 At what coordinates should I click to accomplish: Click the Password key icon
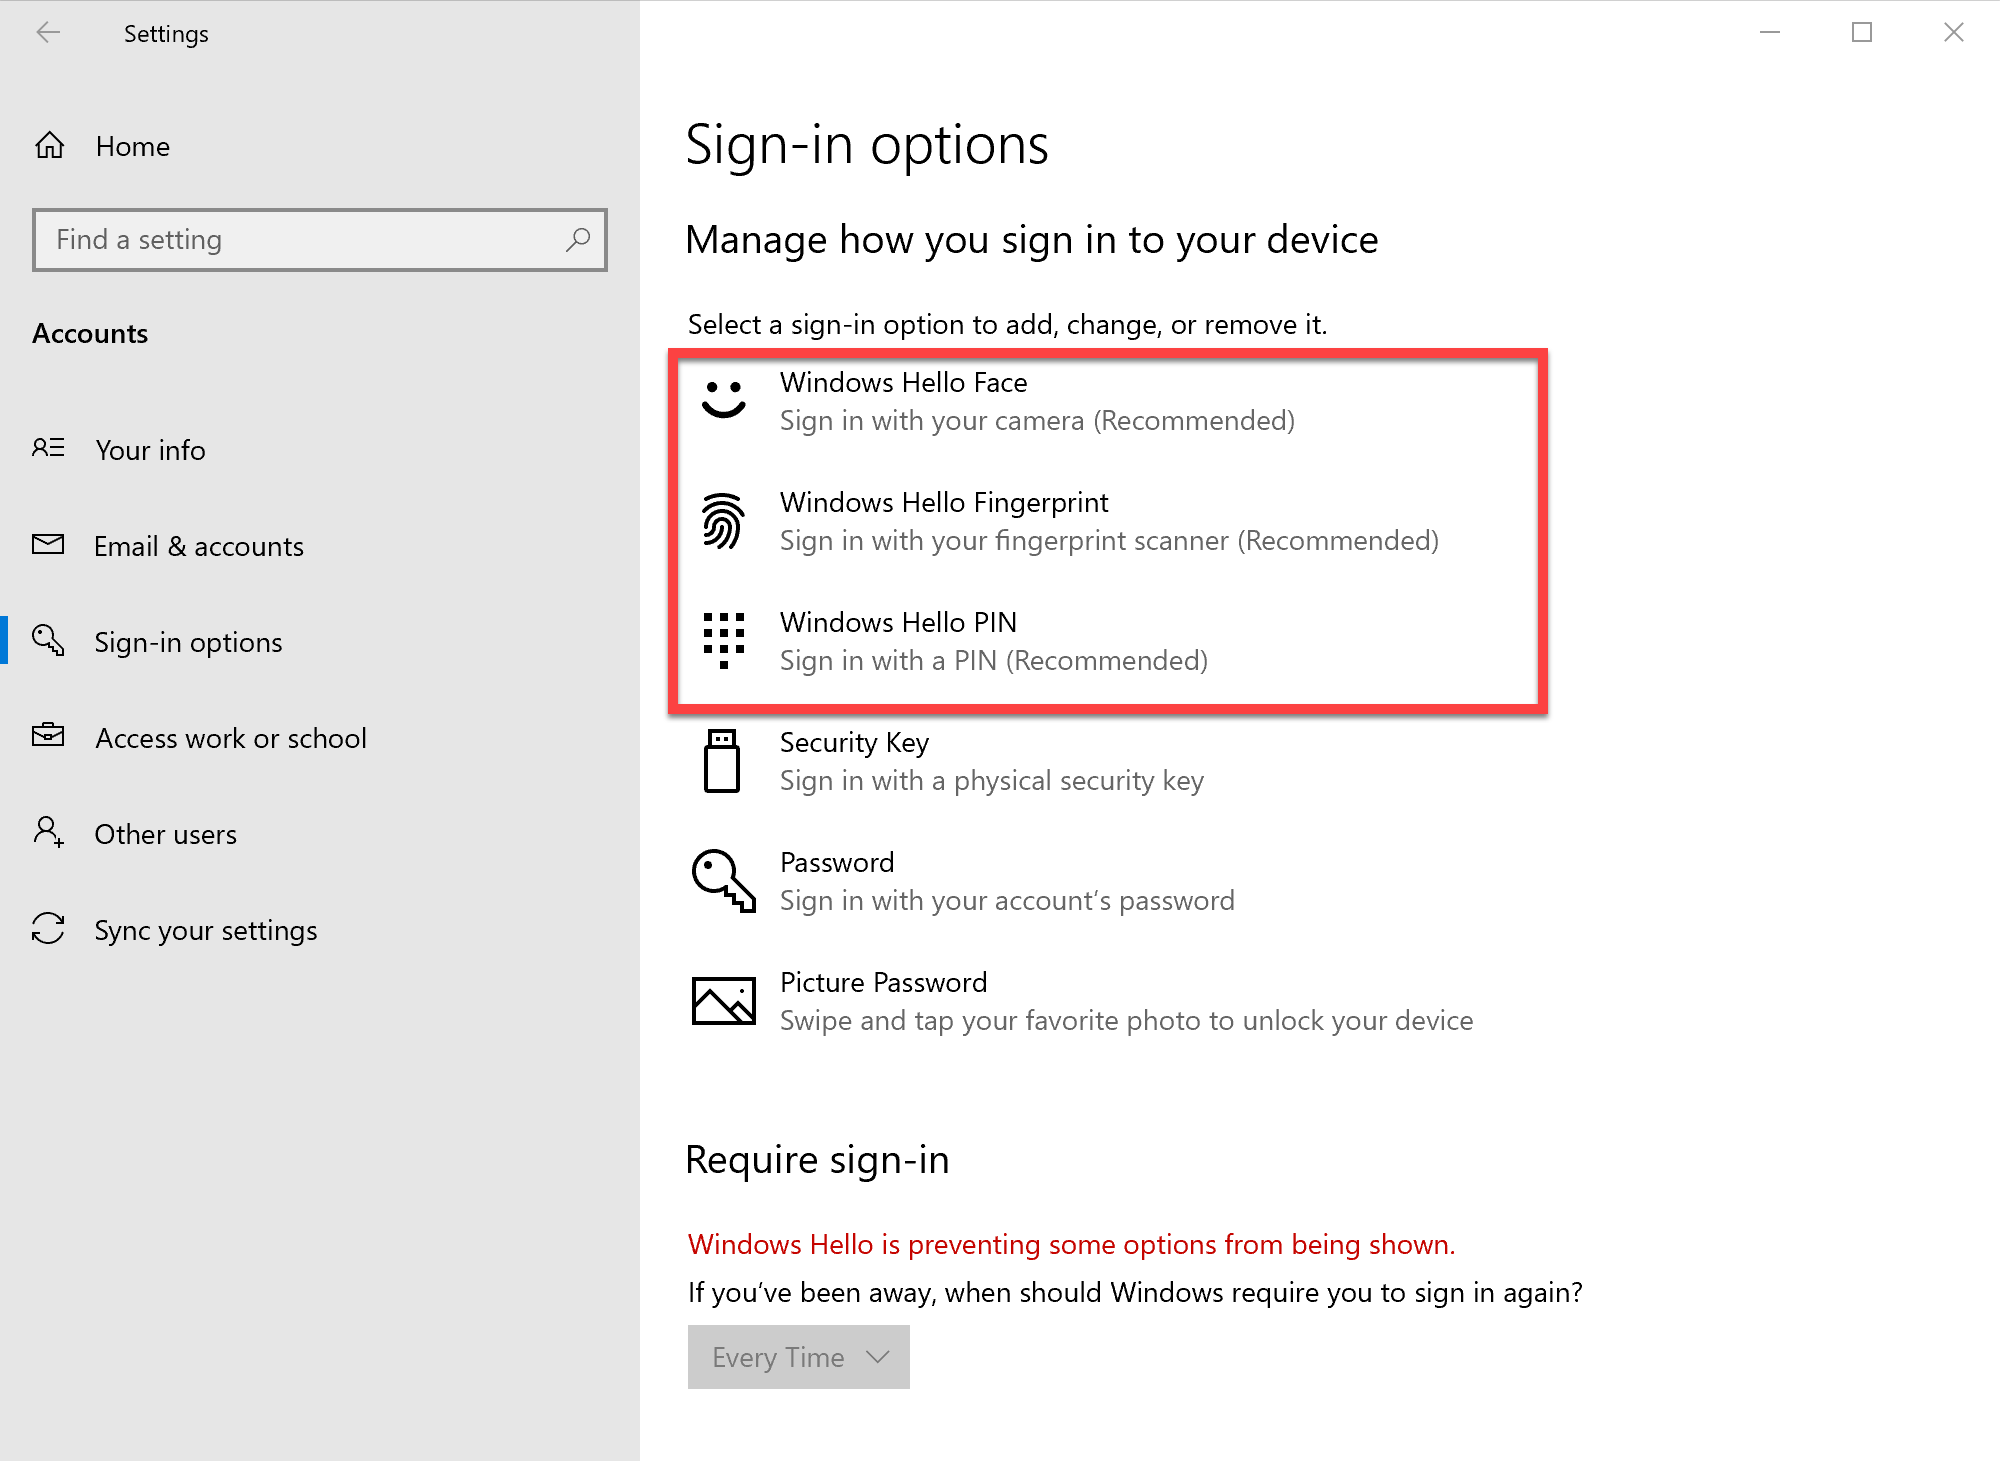[723, 880]
